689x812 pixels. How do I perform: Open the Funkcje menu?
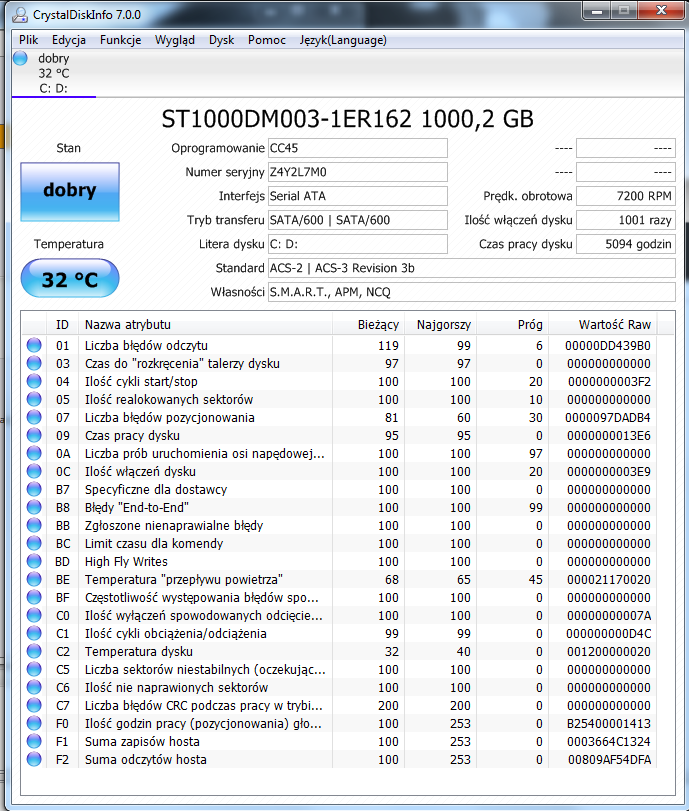click(120, 40)
